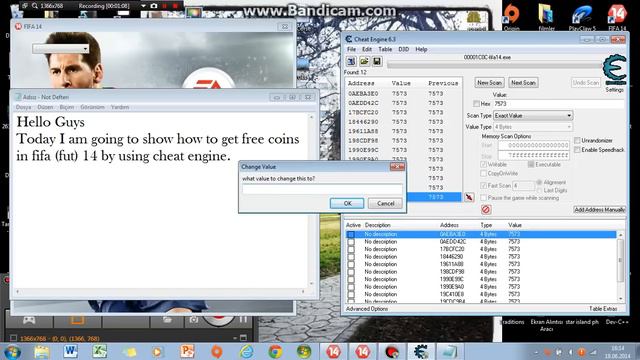
Task: Click OK in the Change Value dialog
Action: coord(347,203)
